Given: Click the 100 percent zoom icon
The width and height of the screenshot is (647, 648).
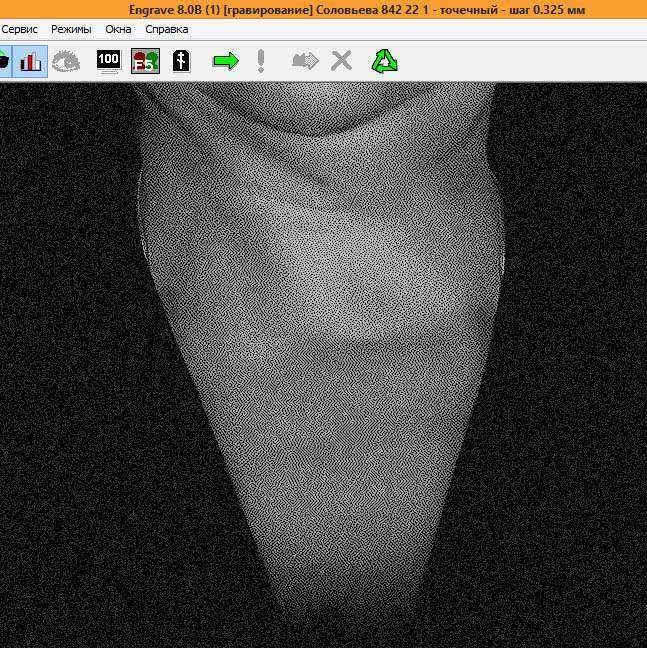Looking at the screenshot, I should (108, 61).
